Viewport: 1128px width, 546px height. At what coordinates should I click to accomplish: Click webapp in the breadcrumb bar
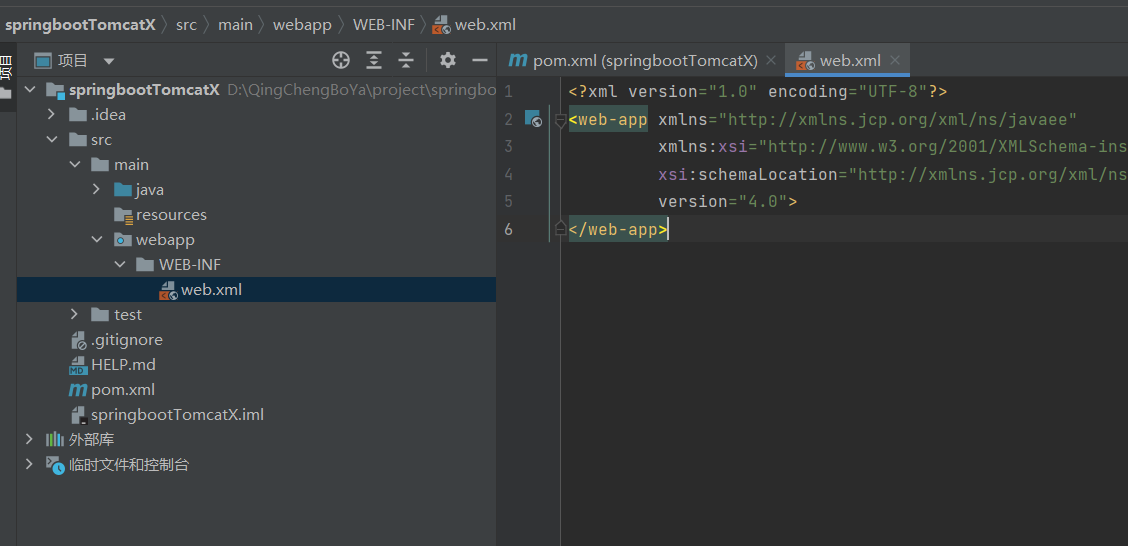(x=302, y=24)
